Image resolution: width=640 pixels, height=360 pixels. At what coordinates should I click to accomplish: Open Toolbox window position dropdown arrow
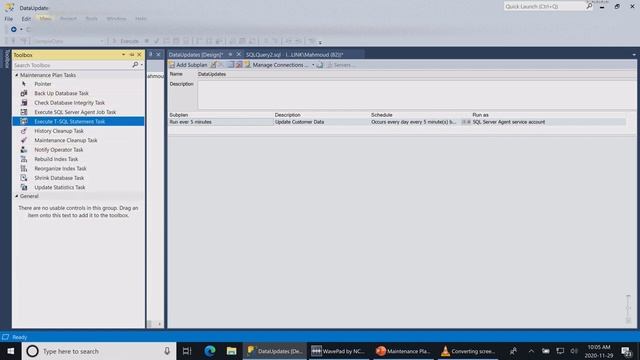coord(123,54)
